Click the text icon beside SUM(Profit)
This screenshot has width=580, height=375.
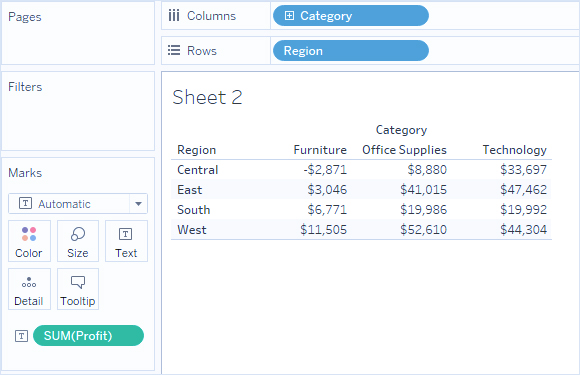[21, 336]
